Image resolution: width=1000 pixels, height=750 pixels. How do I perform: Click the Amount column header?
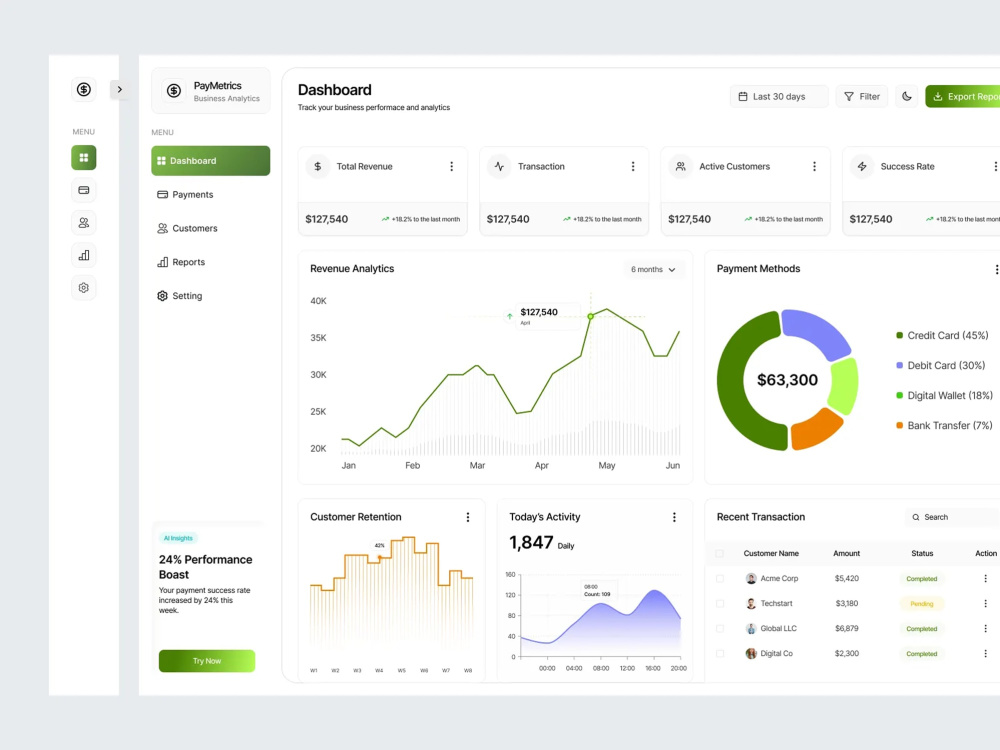[846, 554]
